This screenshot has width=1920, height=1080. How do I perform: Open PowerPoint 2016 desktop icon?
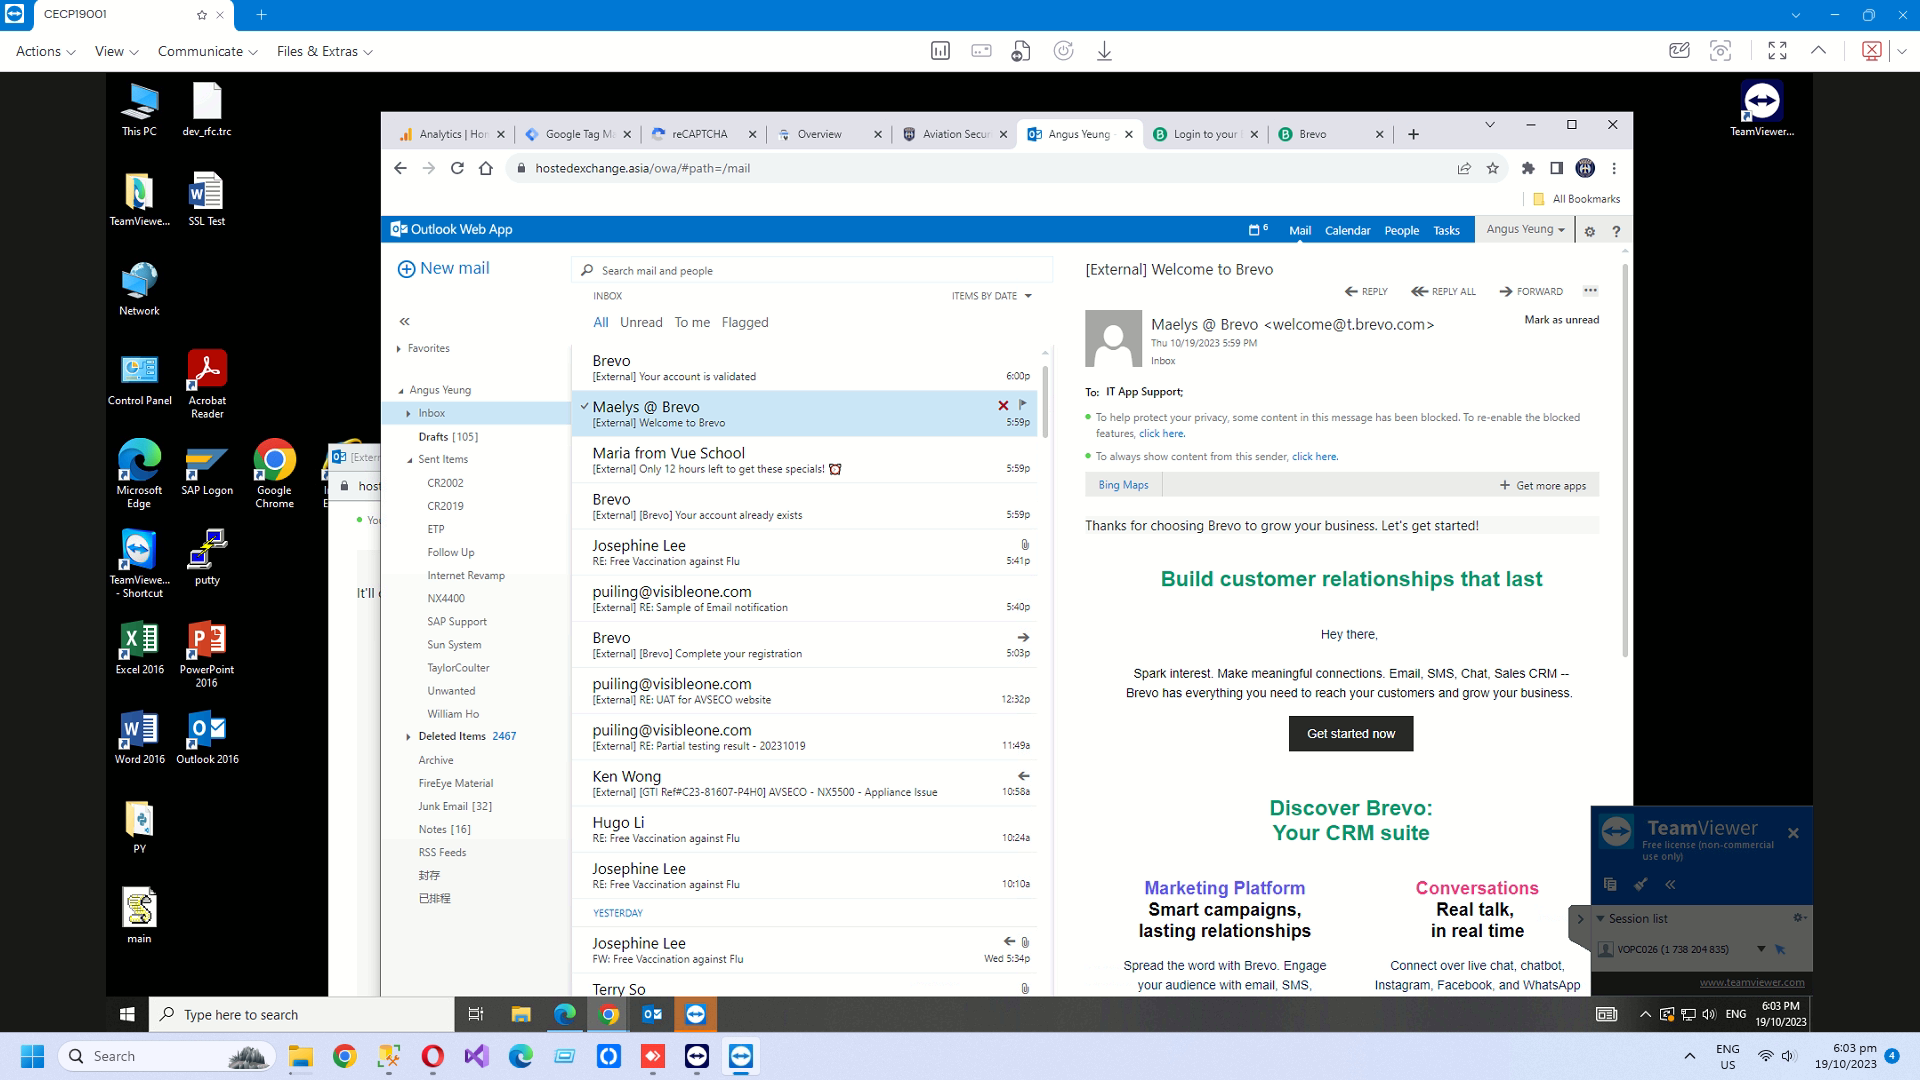[207, 654]
